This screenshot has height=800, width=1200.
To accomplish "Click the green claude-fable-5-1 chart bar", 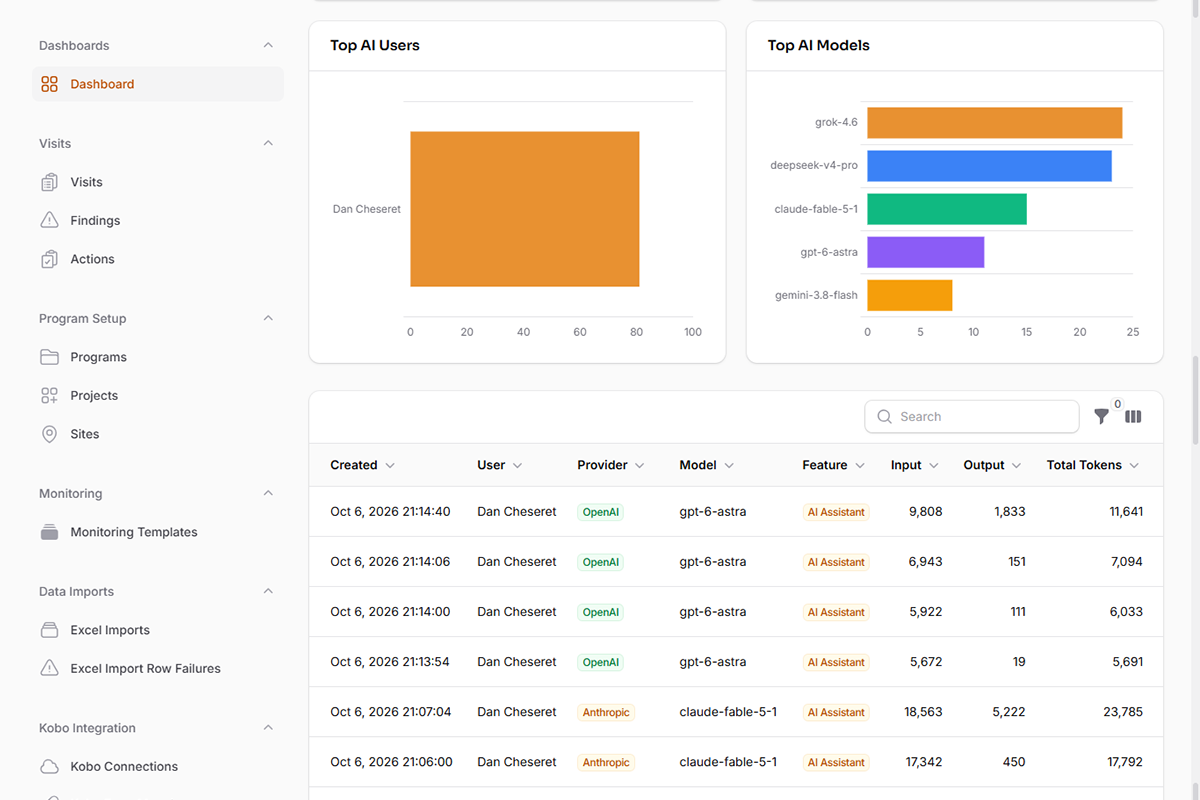I will 947,209.
